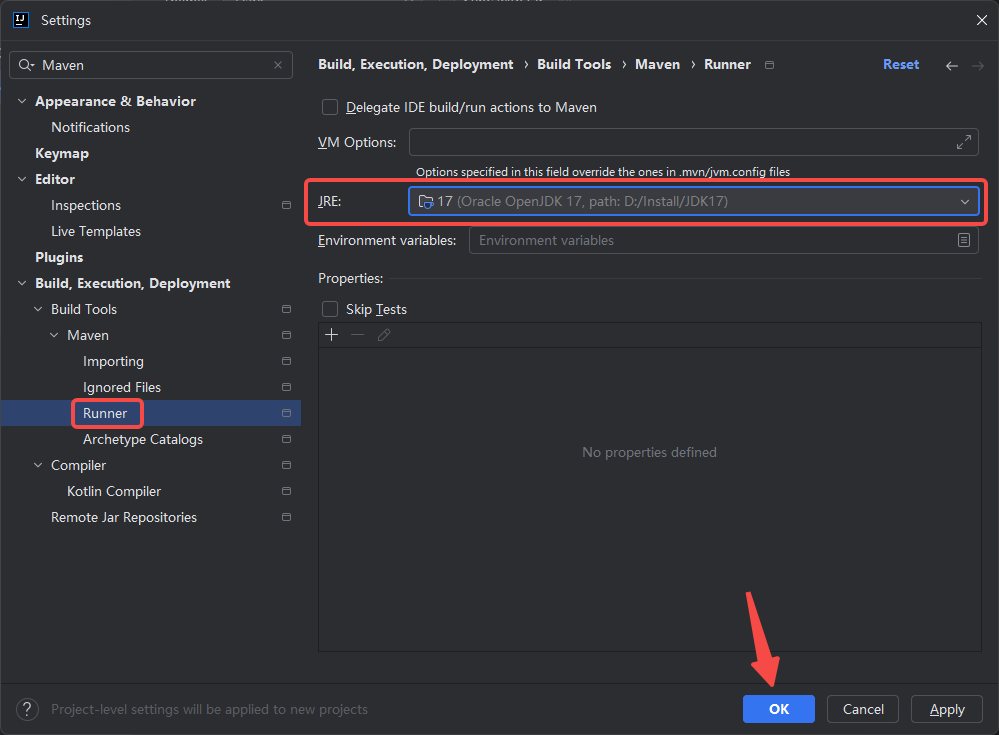
Task: Open the JRE dropdown list
Action: (965, 201)
